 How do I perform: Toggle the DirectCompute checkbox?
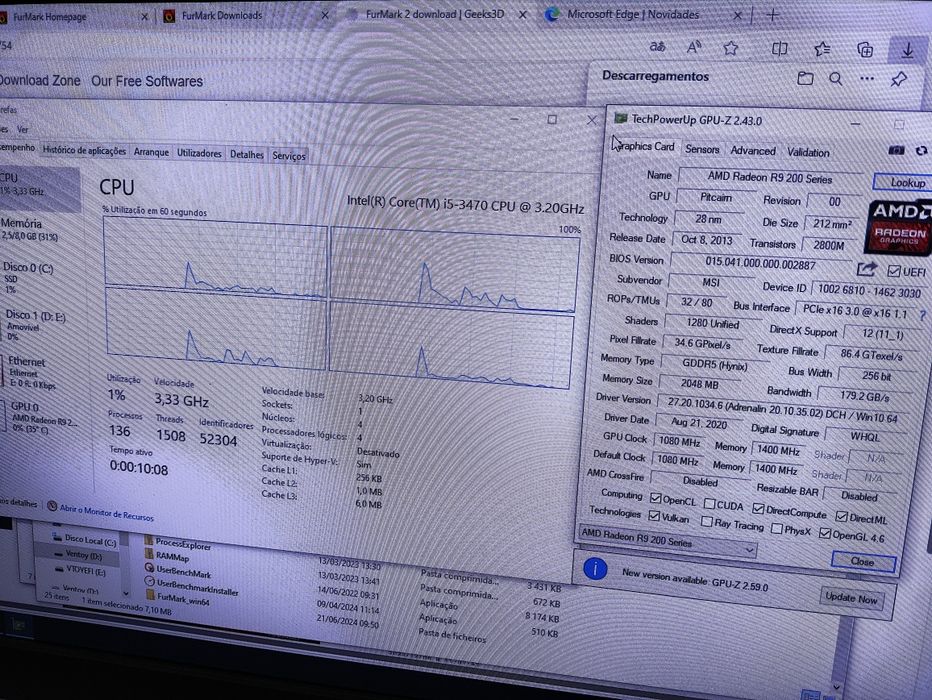[x=758, y=508]
